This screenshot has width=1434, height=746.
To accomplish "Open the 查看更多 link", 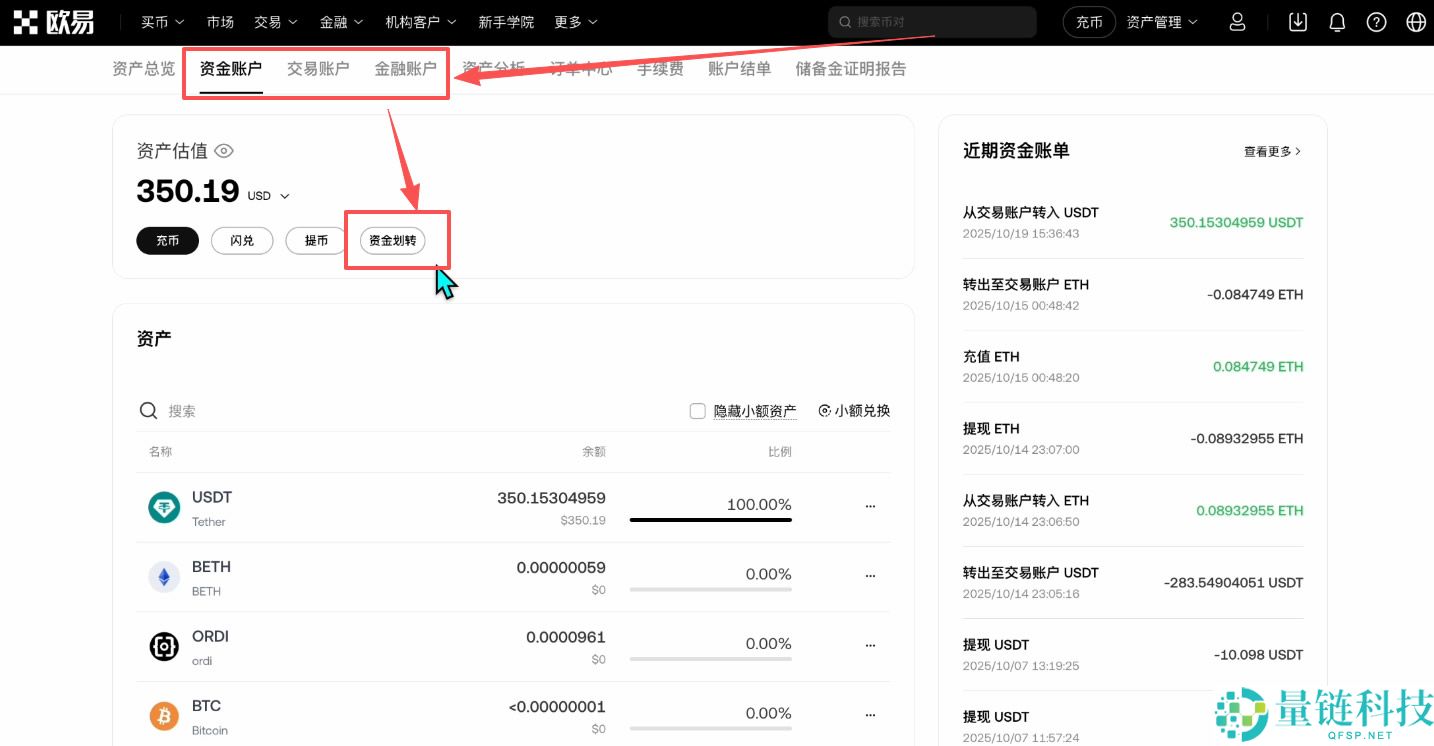I will 1268,150.
